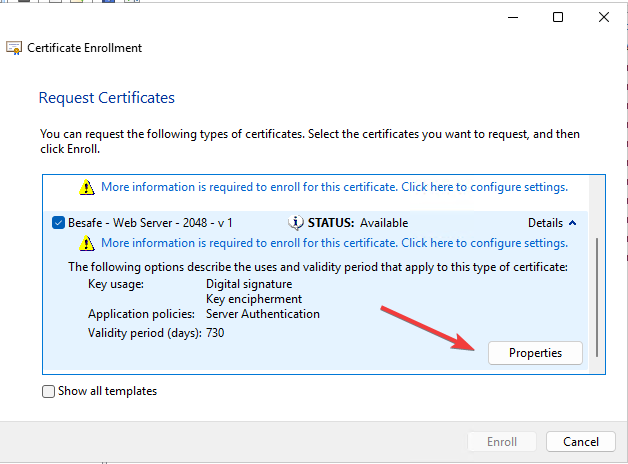Click the warning icon beside the first configure link
Image resolution: width=628 pixels, height=464 pixels.
coord(87,187)
